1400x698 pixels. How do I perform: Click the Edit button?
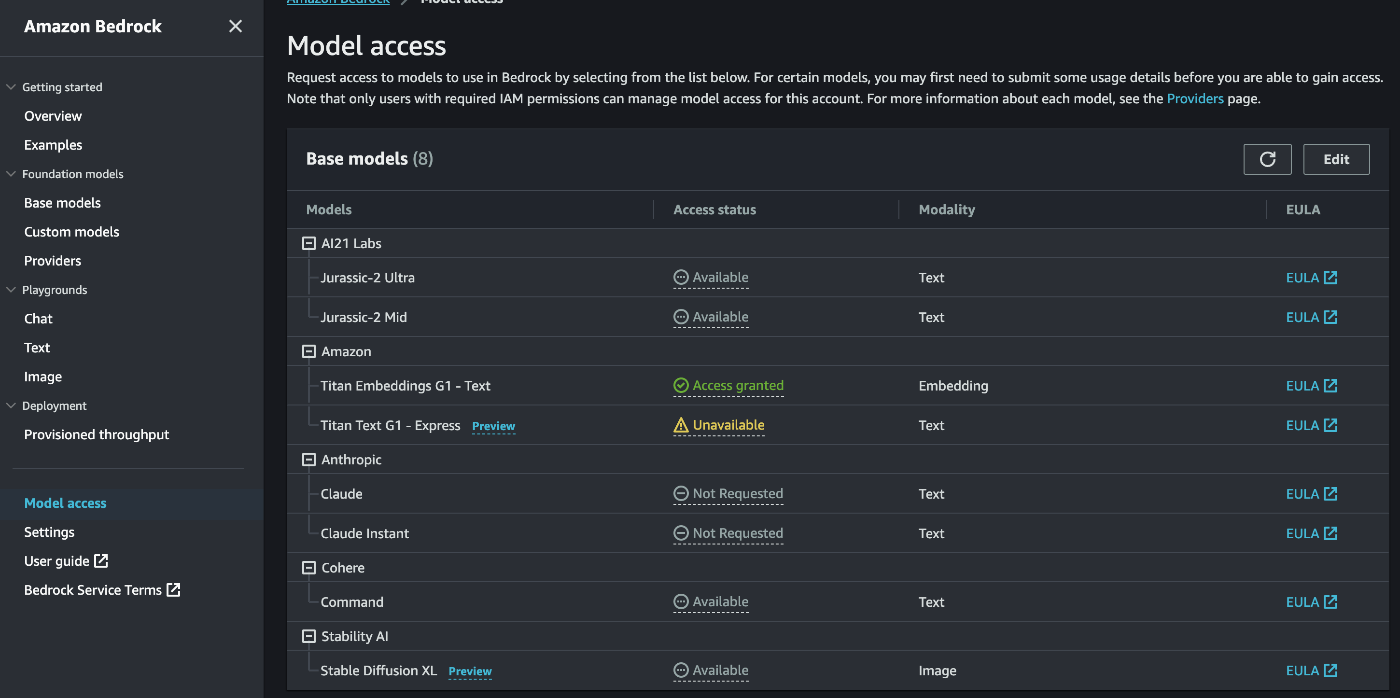pos(1336,159)
